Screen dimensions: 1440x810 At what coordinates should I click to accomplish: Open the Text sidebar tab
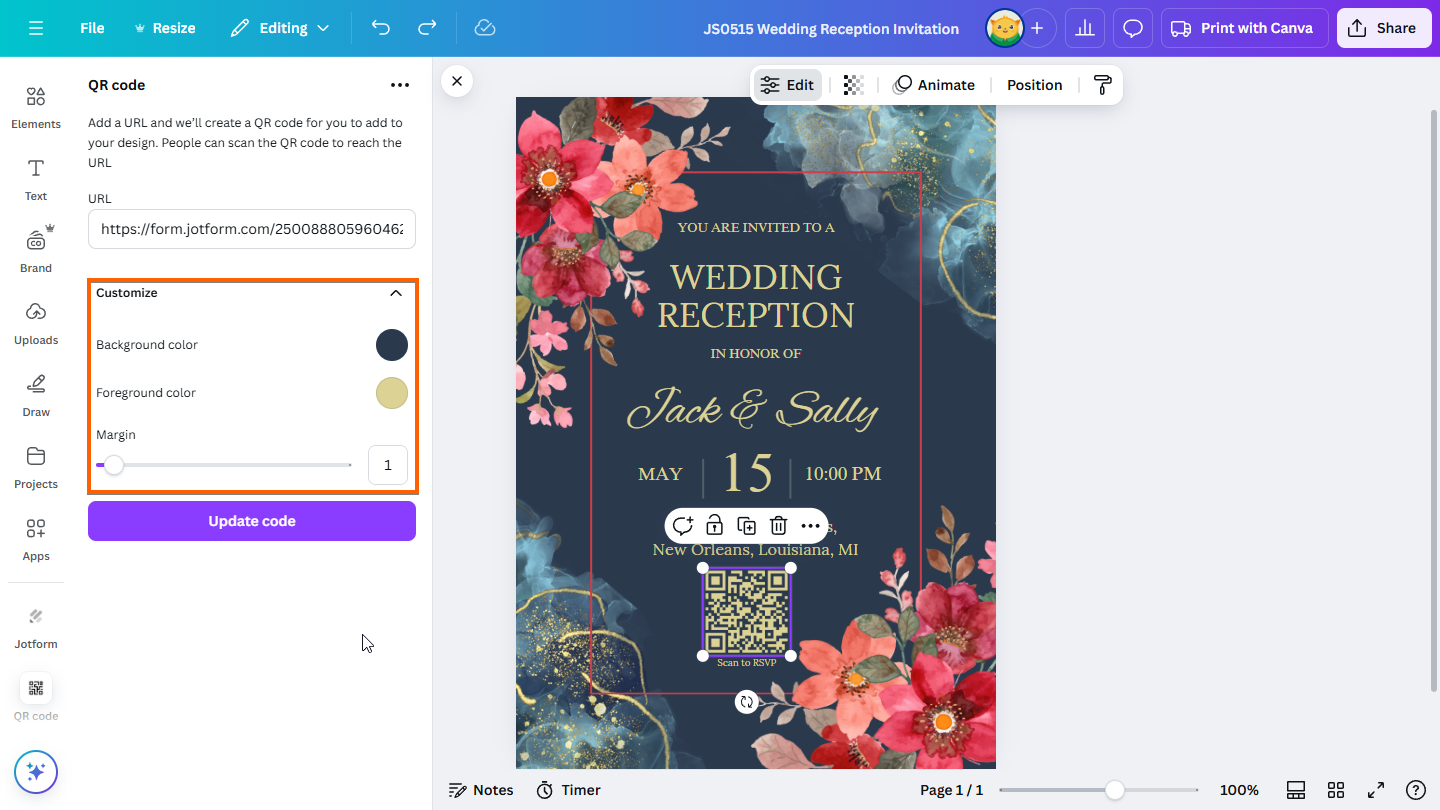[36, 180]
